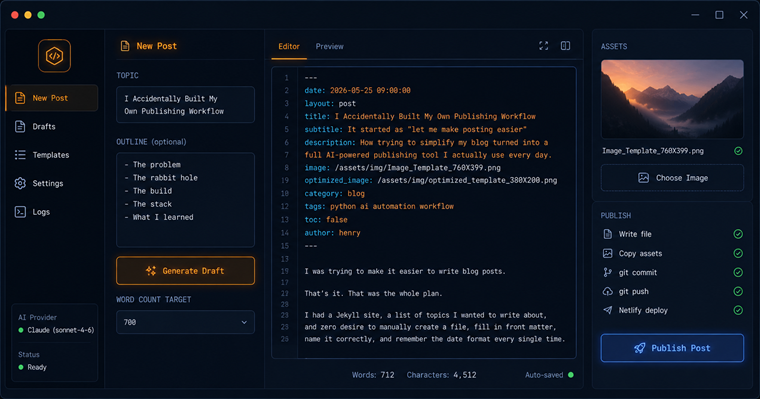Click check mark next to Copy assets

click(738, 254)
